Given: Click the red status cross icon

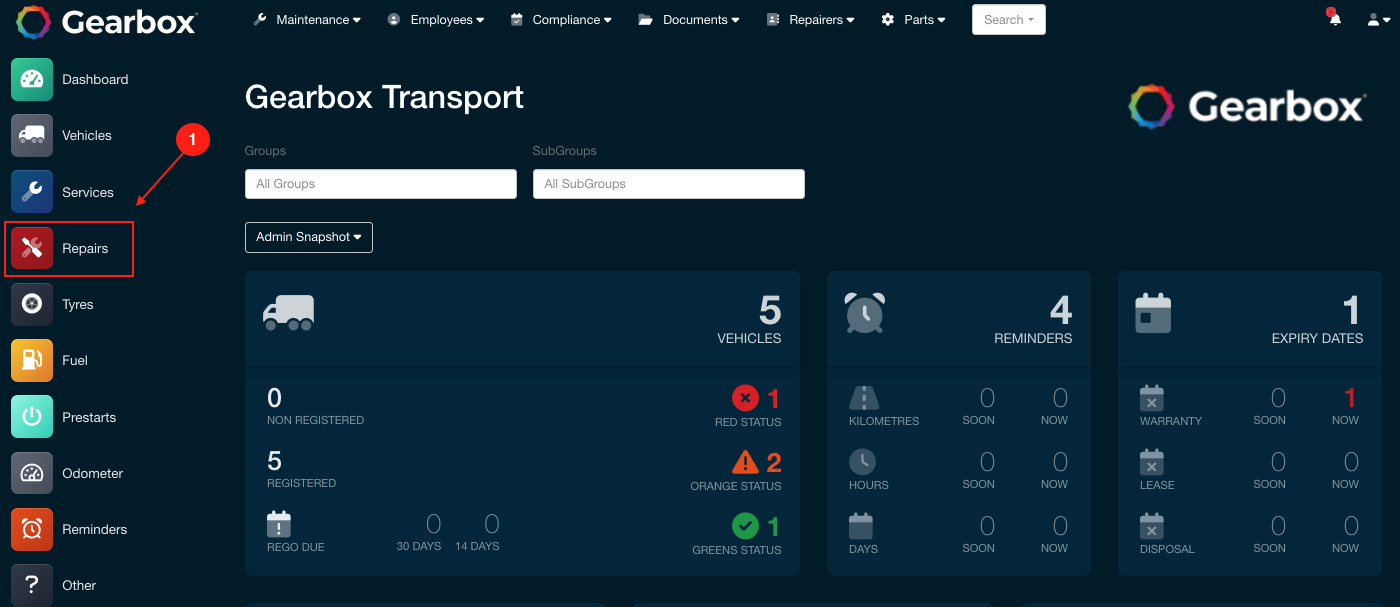Looking at the screenshot, I should pos(745,398).
